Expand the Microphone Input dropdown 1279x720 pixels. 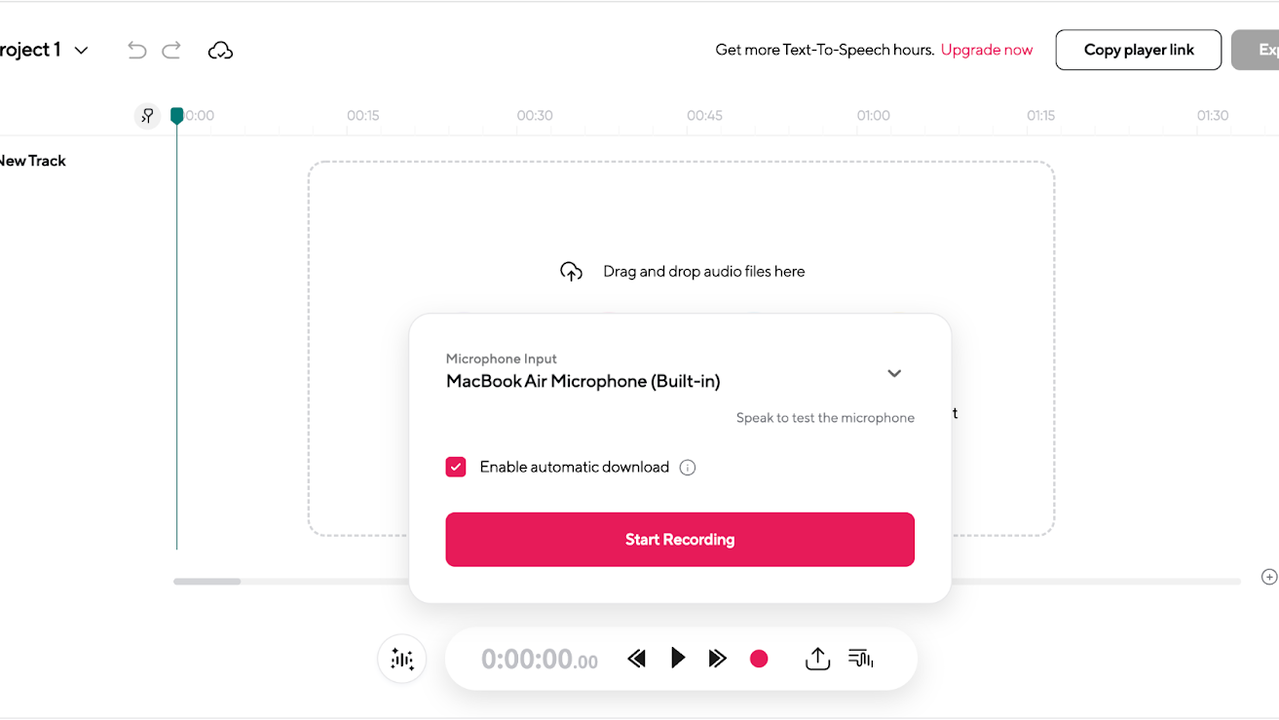click(894, 373)
